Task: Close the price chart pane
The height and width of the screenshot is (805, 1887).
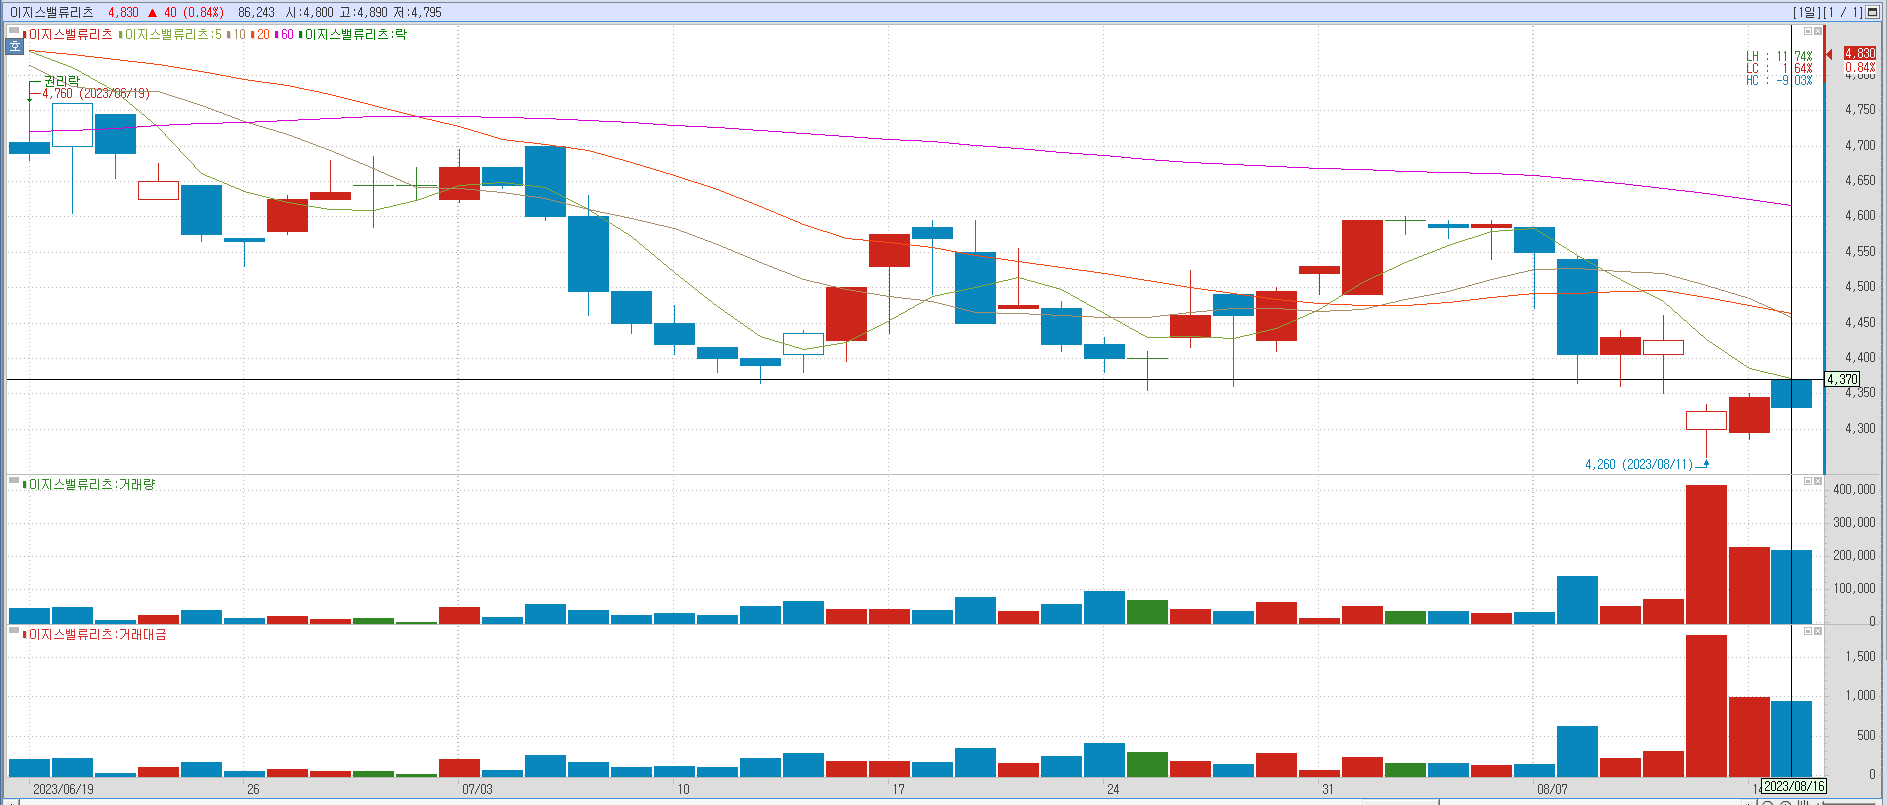Action: point(1818,31)
